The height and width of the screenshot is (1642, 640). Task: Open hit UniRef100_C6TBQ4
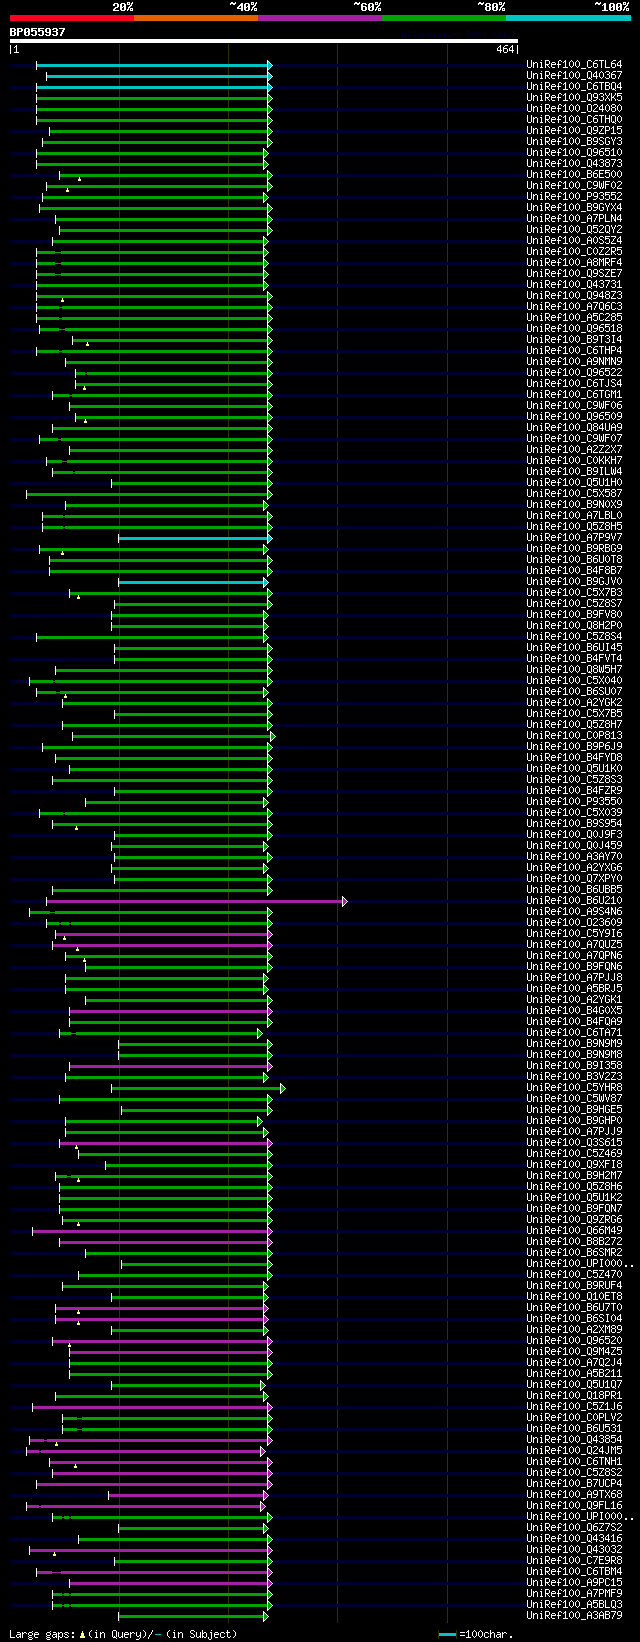[x=574, y=87]
